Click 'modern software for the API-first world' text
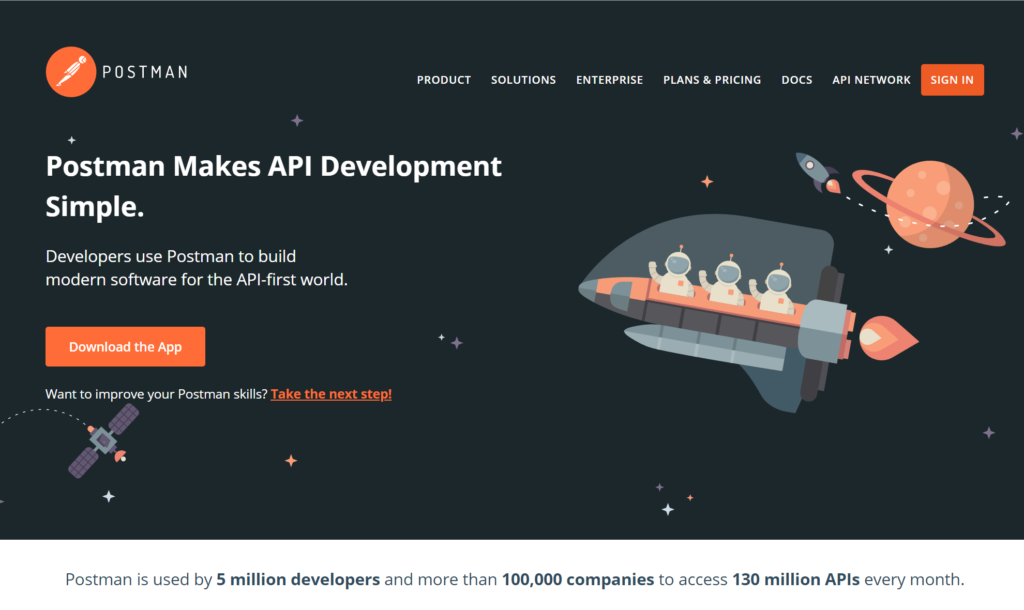1024x610 pixels. [x=197, y=280]
